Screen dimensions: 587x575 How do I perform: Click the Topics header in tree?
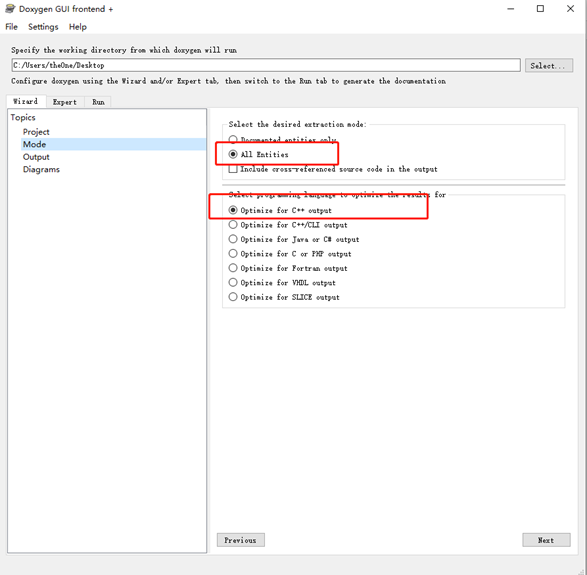[23, 118]
